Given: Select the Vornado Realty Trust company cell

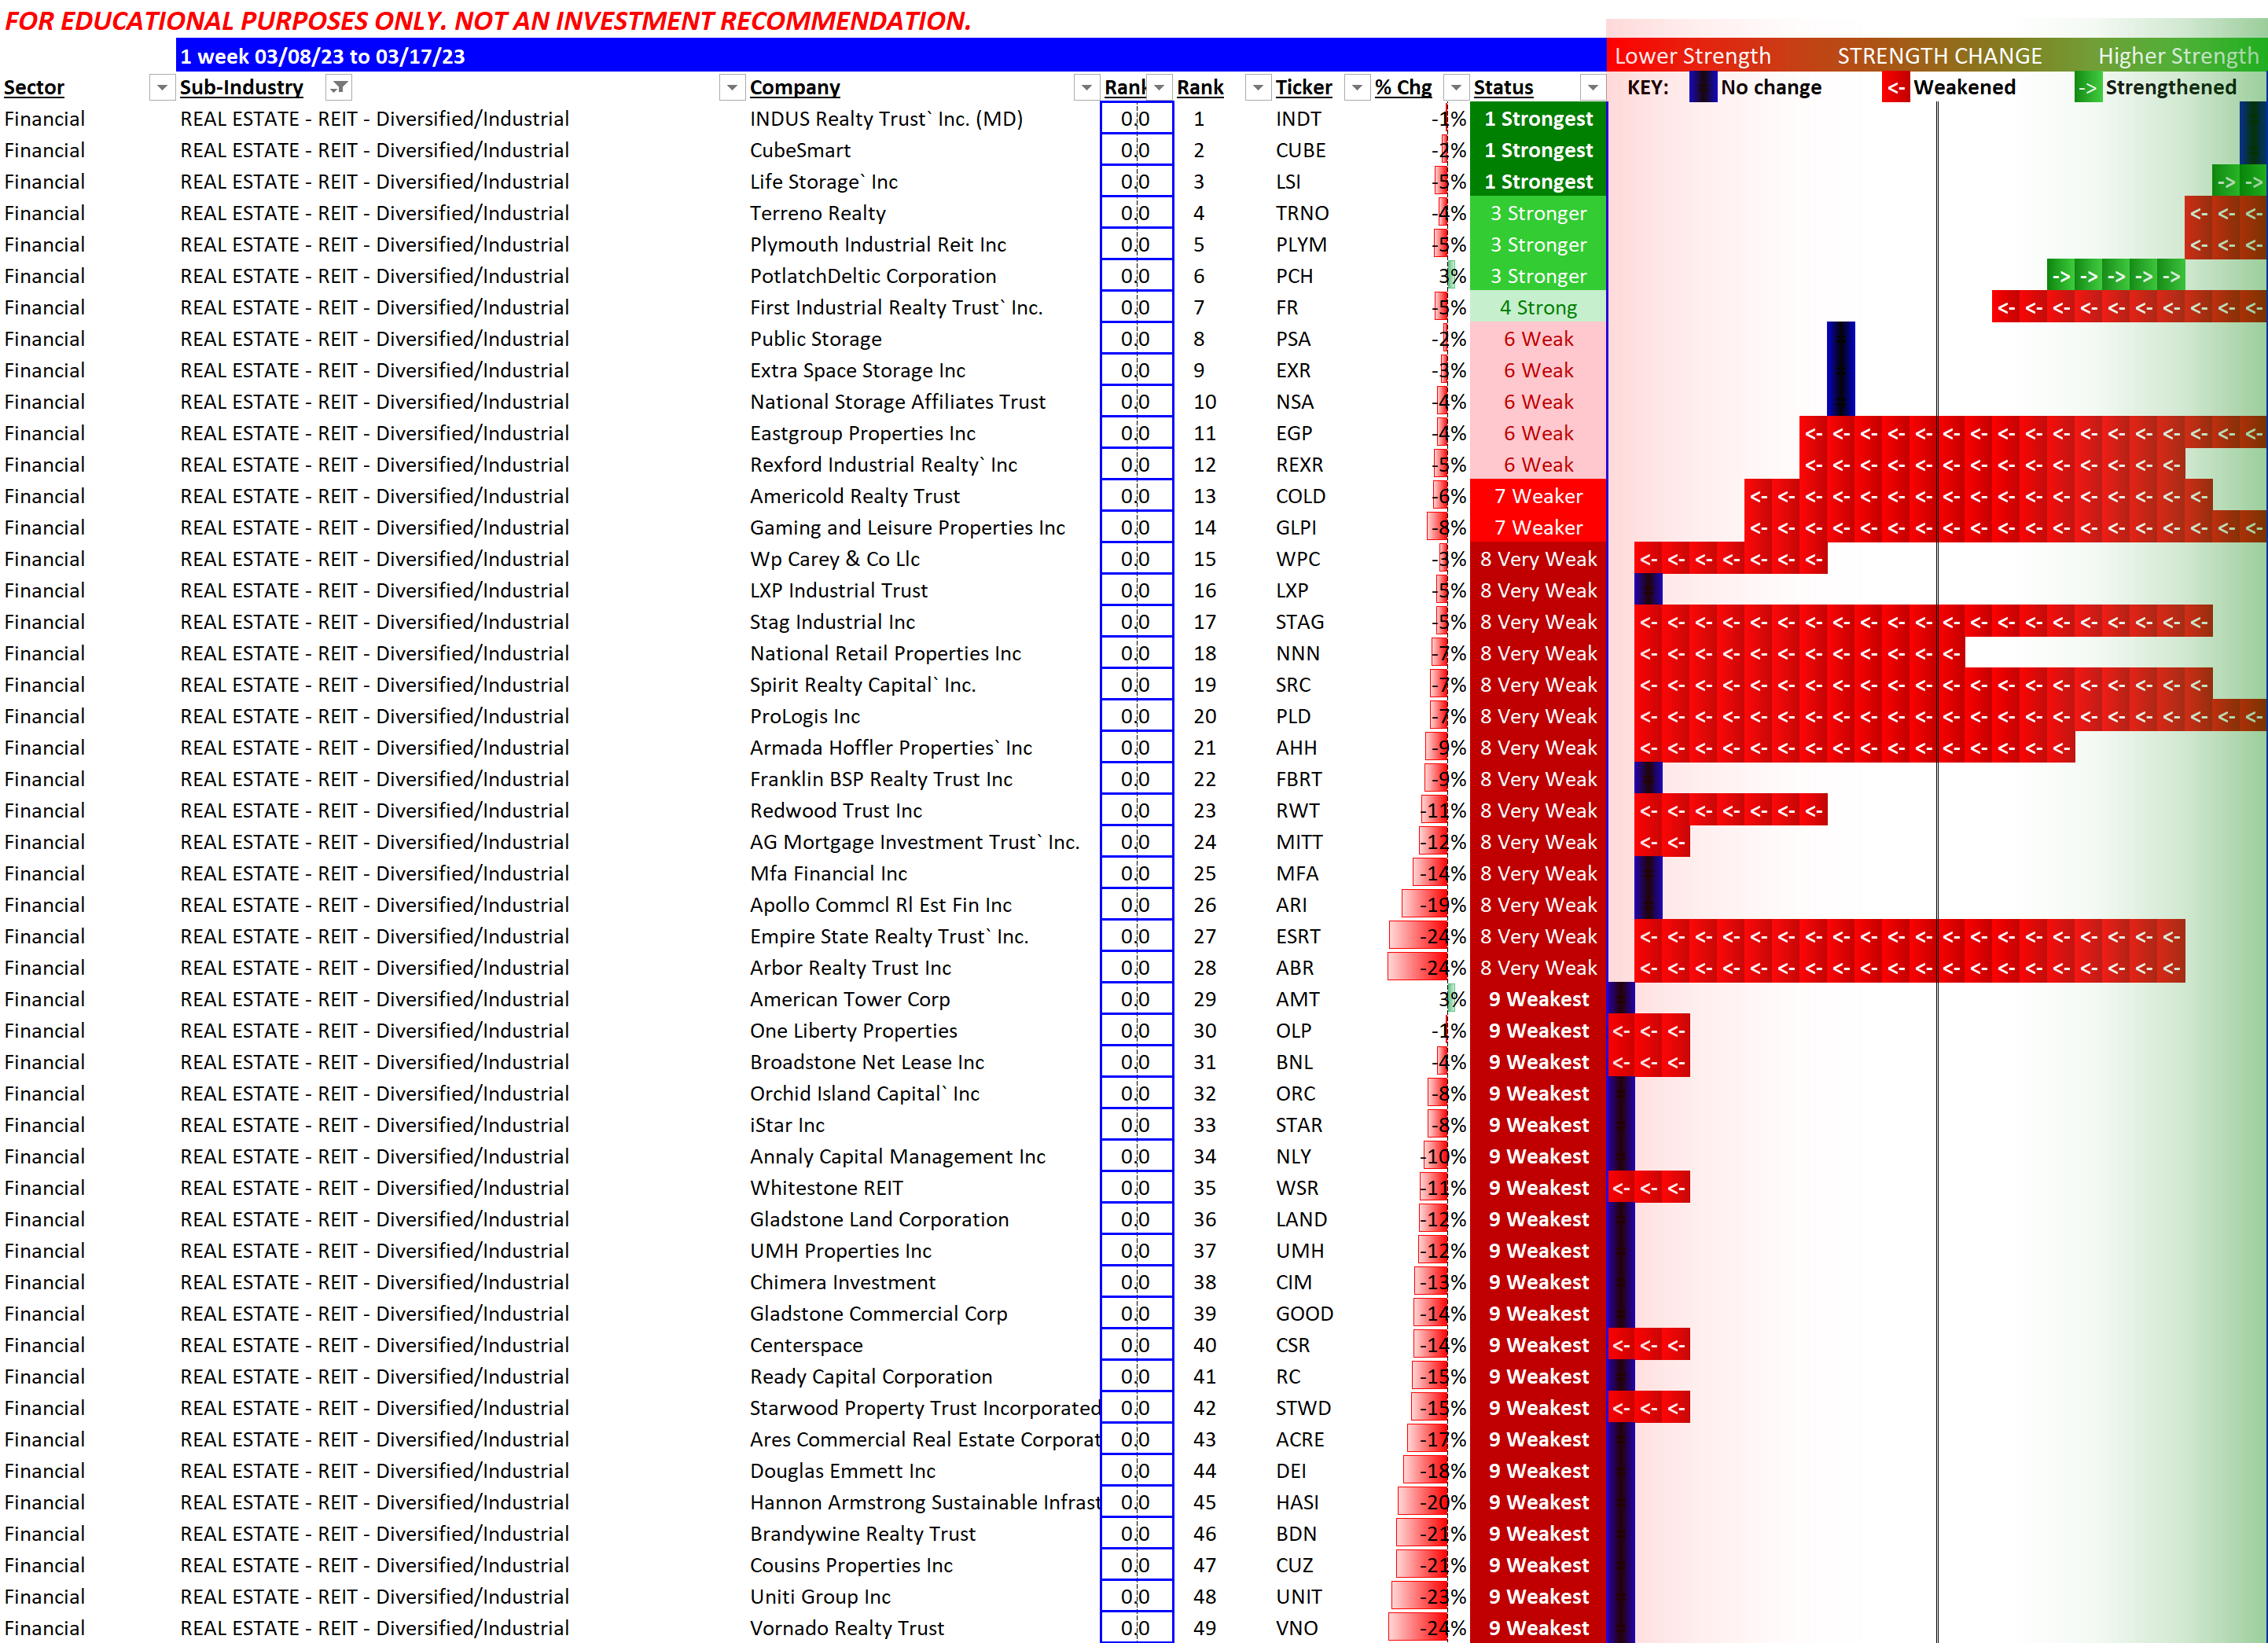Looking at the screenshot, I should 846,1628.
